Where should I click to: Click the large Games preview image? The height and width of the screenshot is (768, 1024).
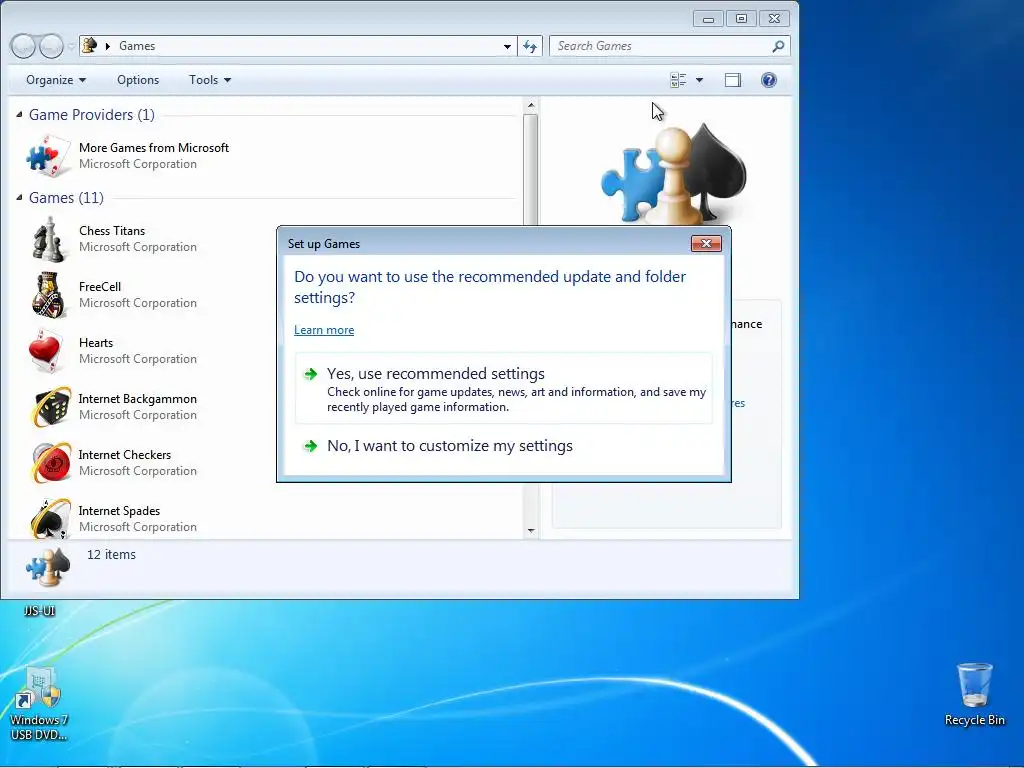click(674, 174)
